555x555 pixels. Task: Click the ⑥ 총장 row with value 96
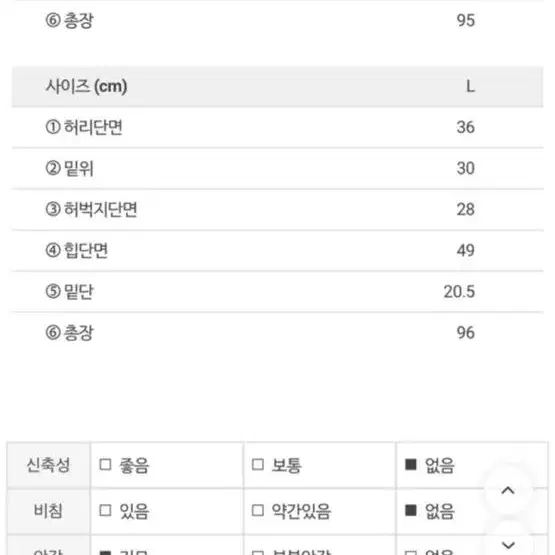click(278, 333)
